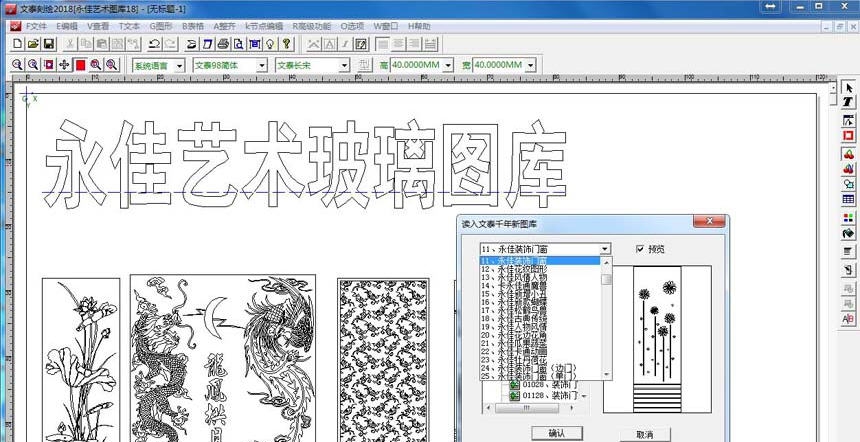Open the four-color palette icon

coord(848,218)
